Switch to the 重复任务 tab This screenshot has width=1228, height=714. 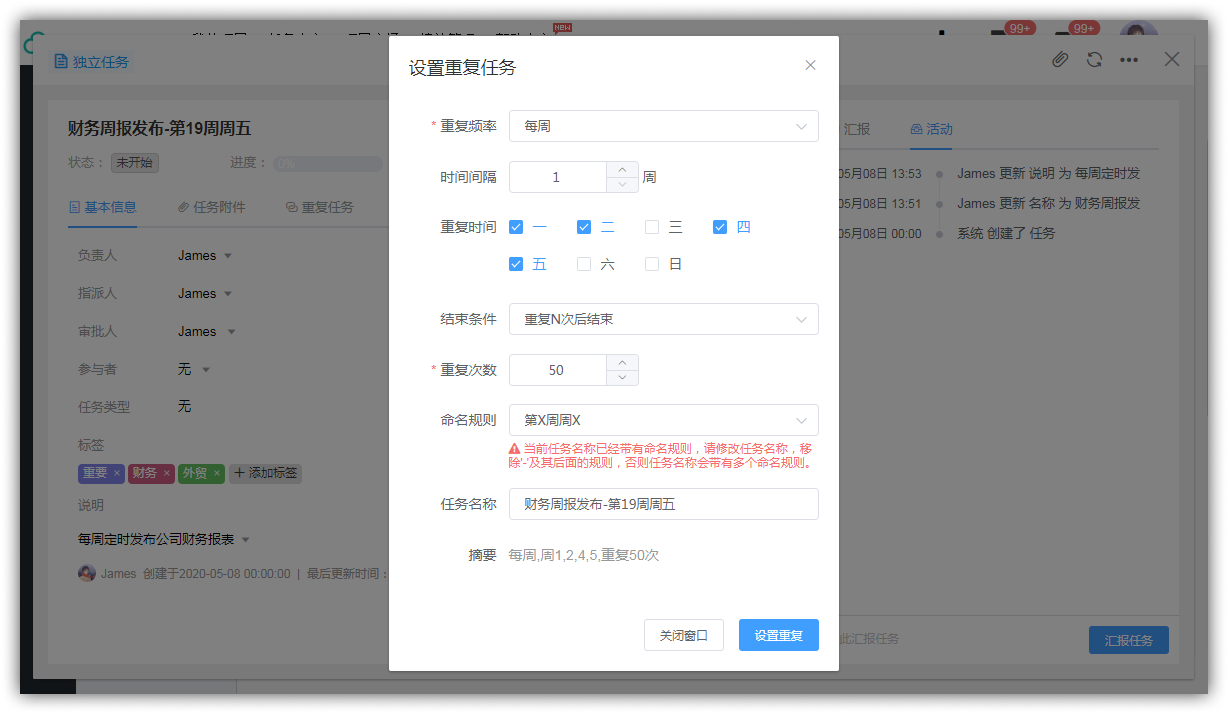320,207
